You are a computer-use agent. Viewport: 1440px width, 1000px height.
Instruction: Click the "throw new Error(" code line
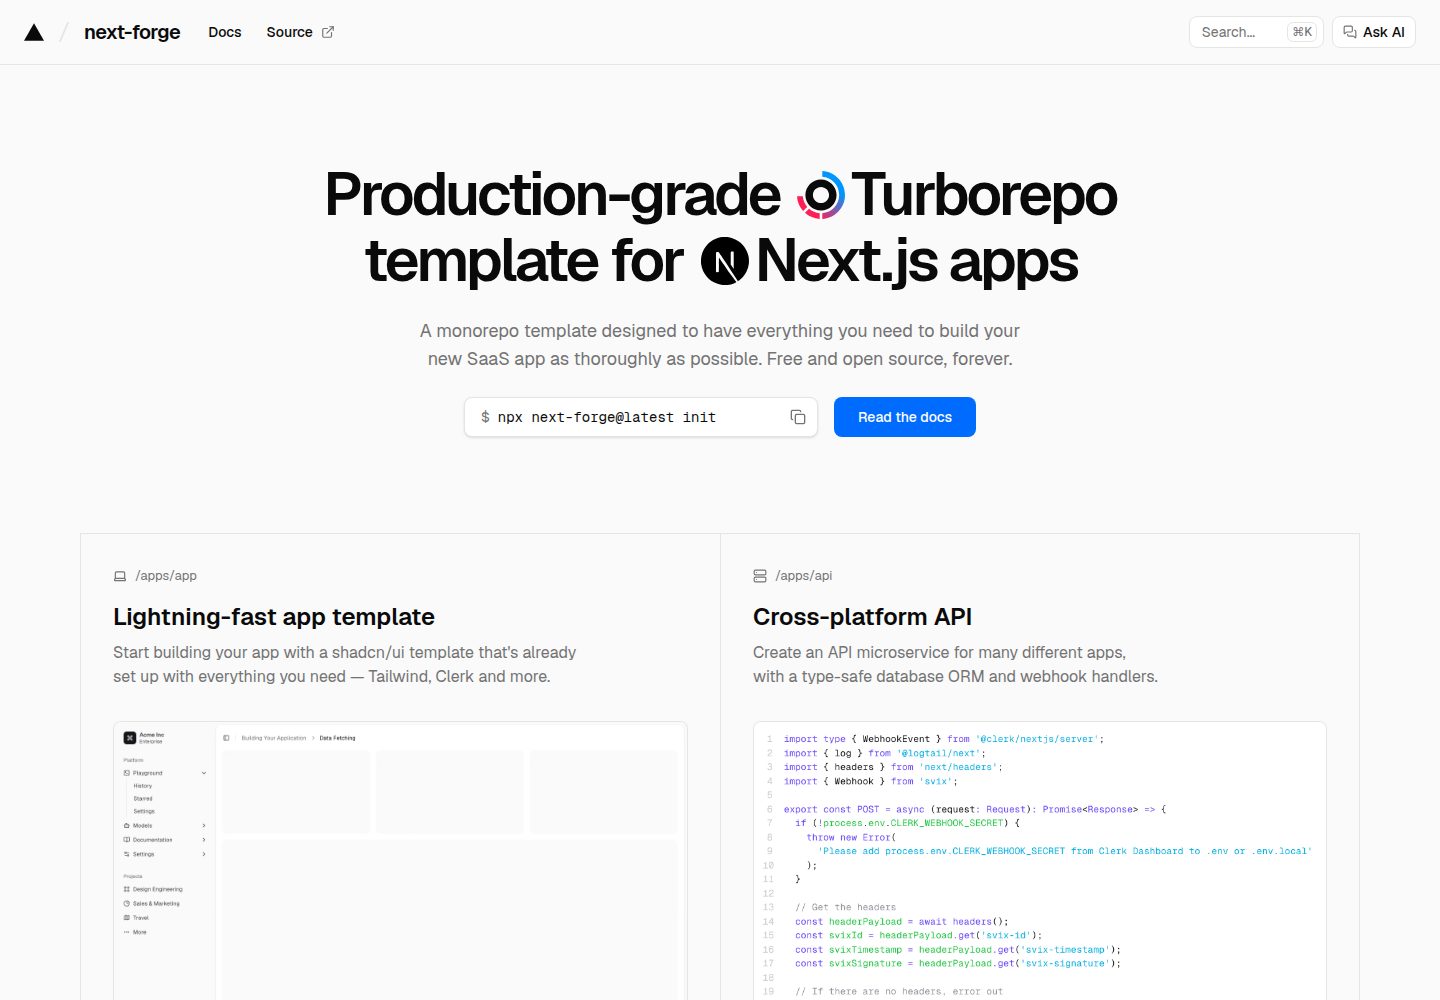point(851,838)
